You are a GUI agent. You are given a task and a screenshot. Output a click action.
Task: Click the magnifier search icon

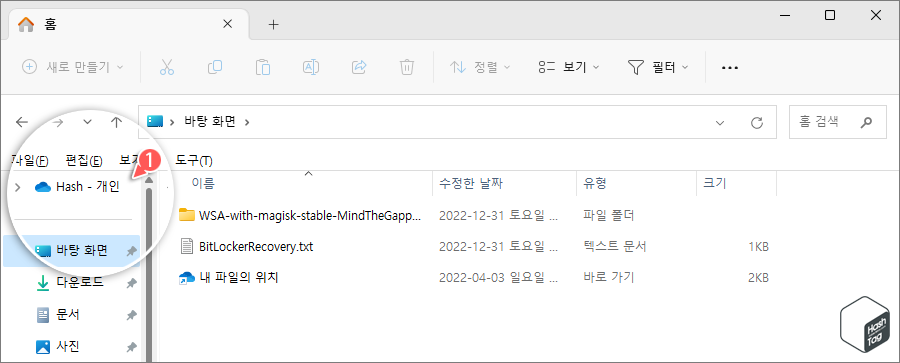867,122
